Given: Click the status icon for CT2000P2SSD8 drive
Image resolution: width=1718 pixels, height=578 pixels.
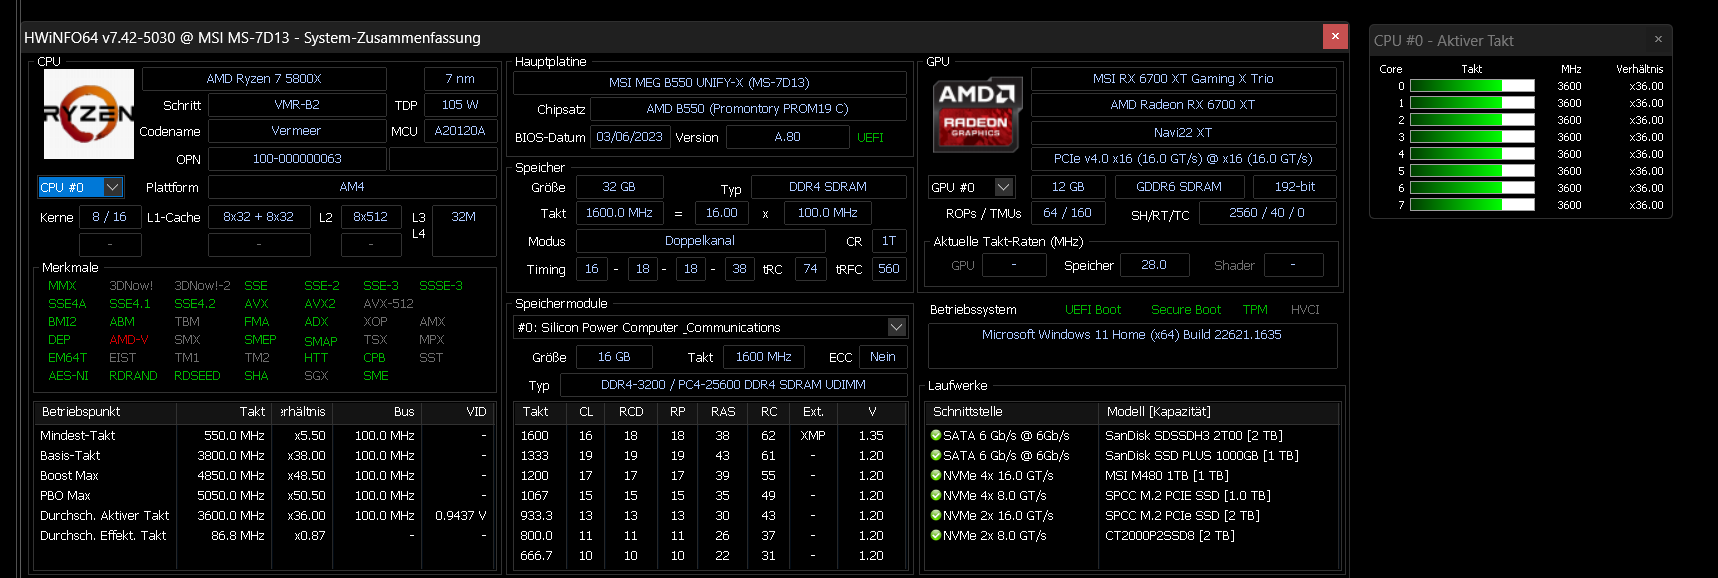Looking at the screenshot, I should (x=936, y=535).
